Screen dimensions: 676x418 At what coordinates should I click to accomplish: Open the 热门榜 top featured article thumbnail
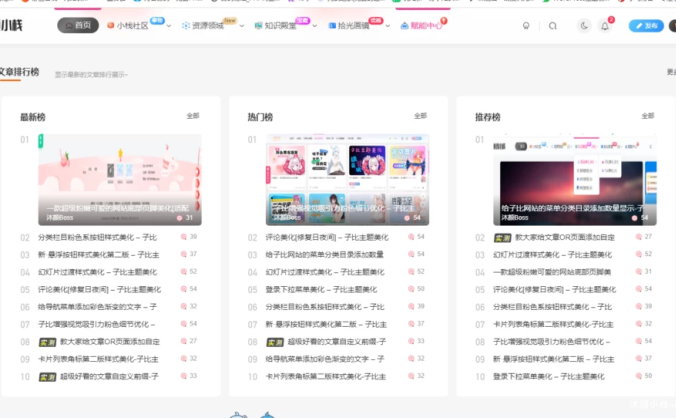(347, 180)
